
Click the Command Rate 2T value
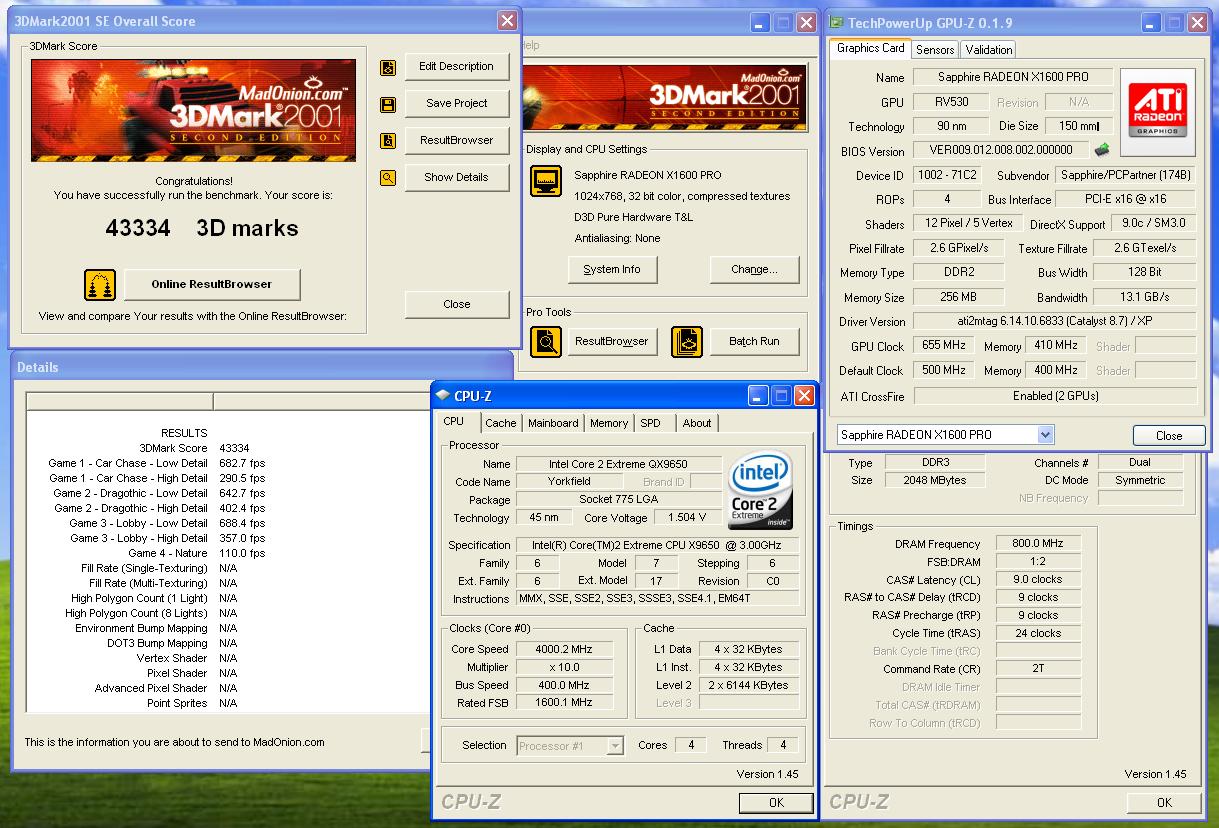[x=1038, y=669]
